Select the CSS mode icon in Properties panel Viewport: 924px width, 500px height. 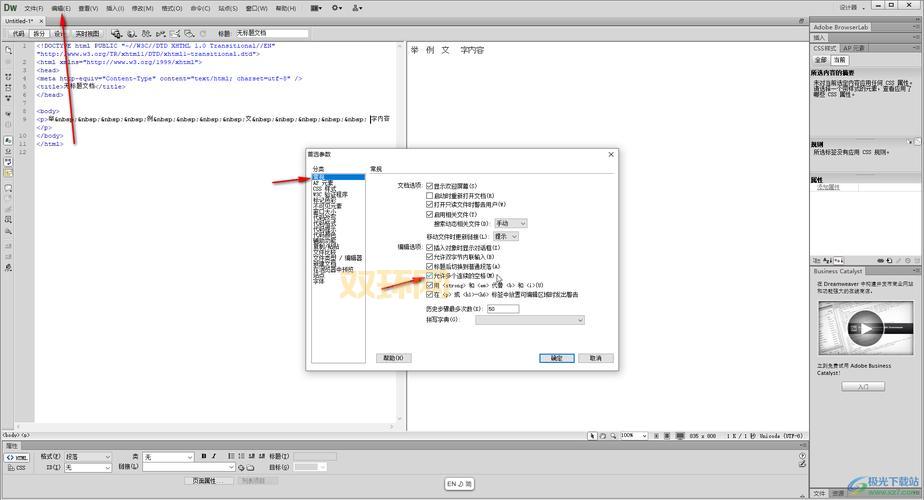pos(16,467)
